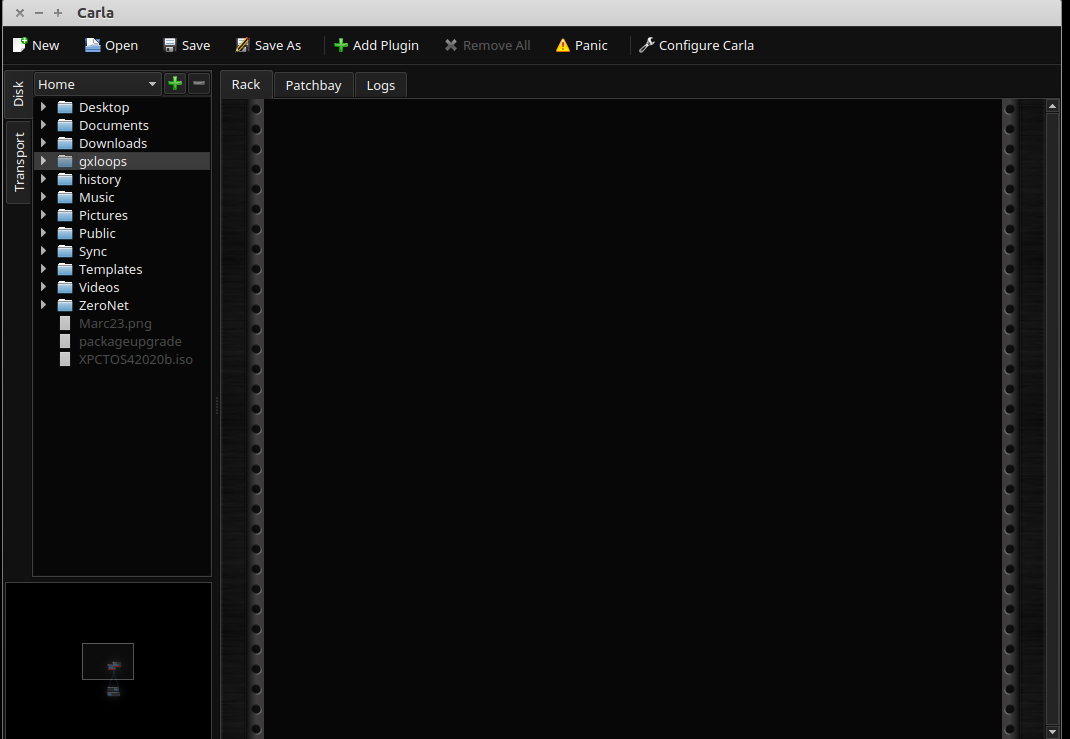Expand the Videos folder arrow
Screen dimensions: 1070x739
(x=44, y=287)
